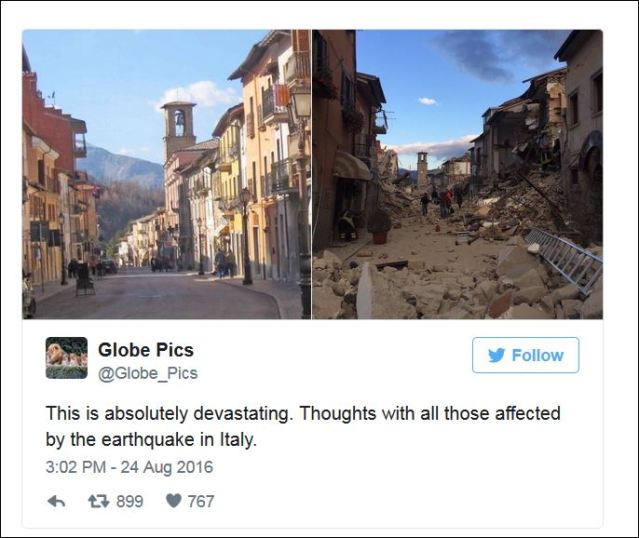Open the 3:02 PM timestamp link
The height and width of the screenshot is (538, 639).
click(76, 467)
